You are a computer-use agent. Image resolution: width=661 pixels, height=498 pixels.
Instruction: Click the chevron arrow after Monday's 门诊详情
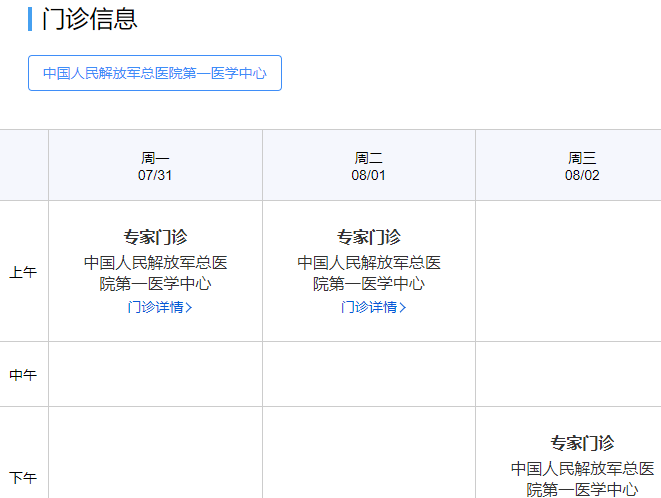pos(189,308)
